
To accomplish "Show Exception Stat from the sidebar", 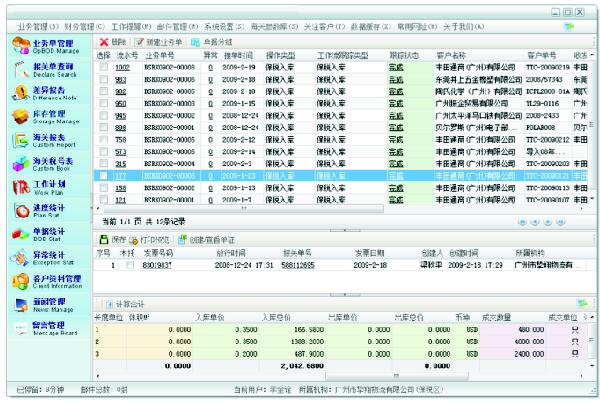I will pyautogui.click(x=44, y=260).
